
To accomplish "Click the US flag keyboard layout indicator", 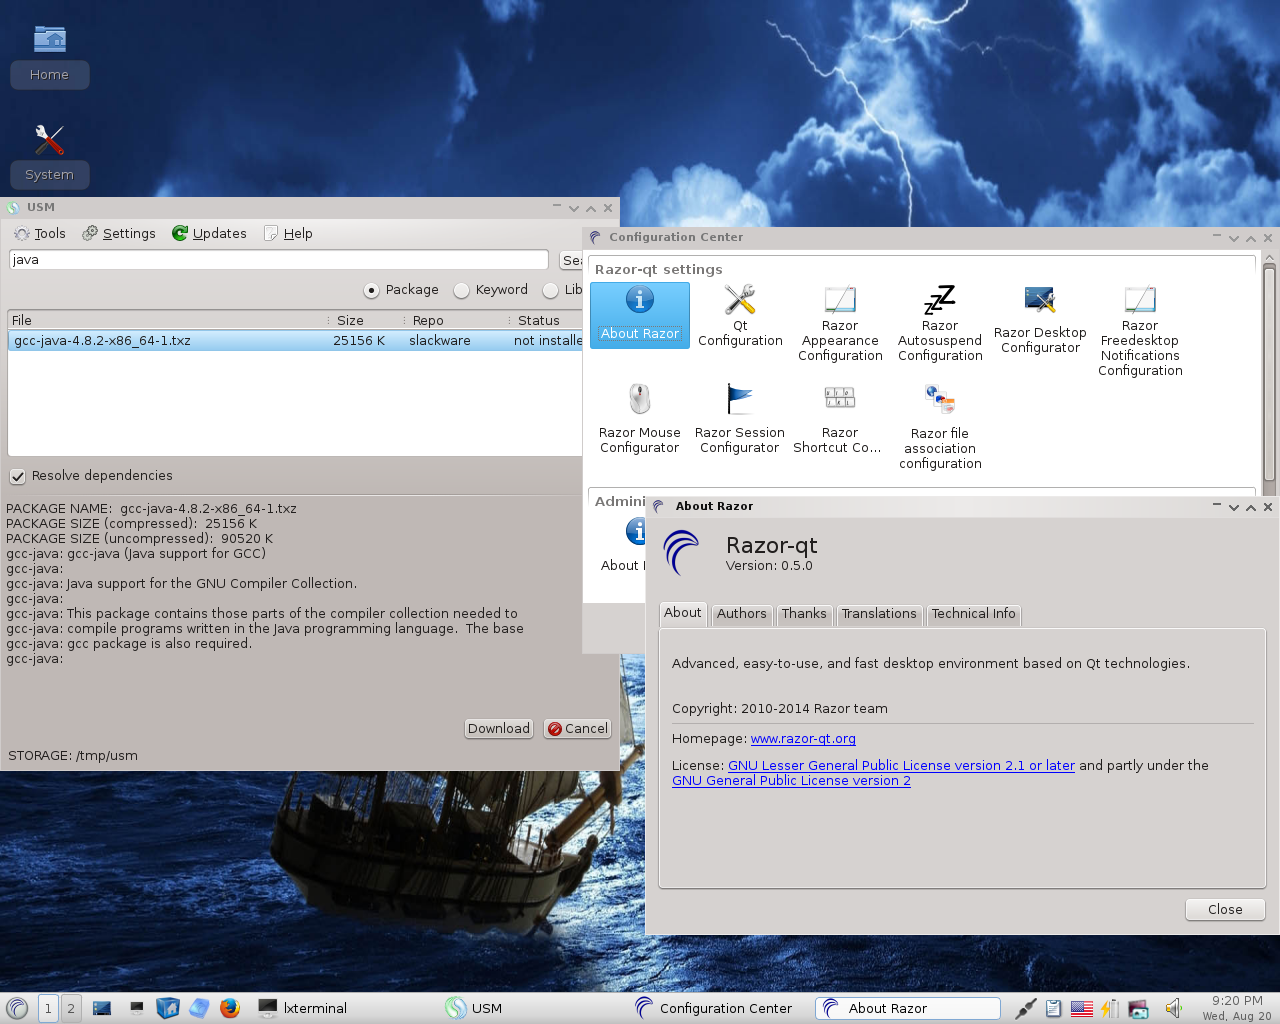I will click(x=1082, y=1008).
